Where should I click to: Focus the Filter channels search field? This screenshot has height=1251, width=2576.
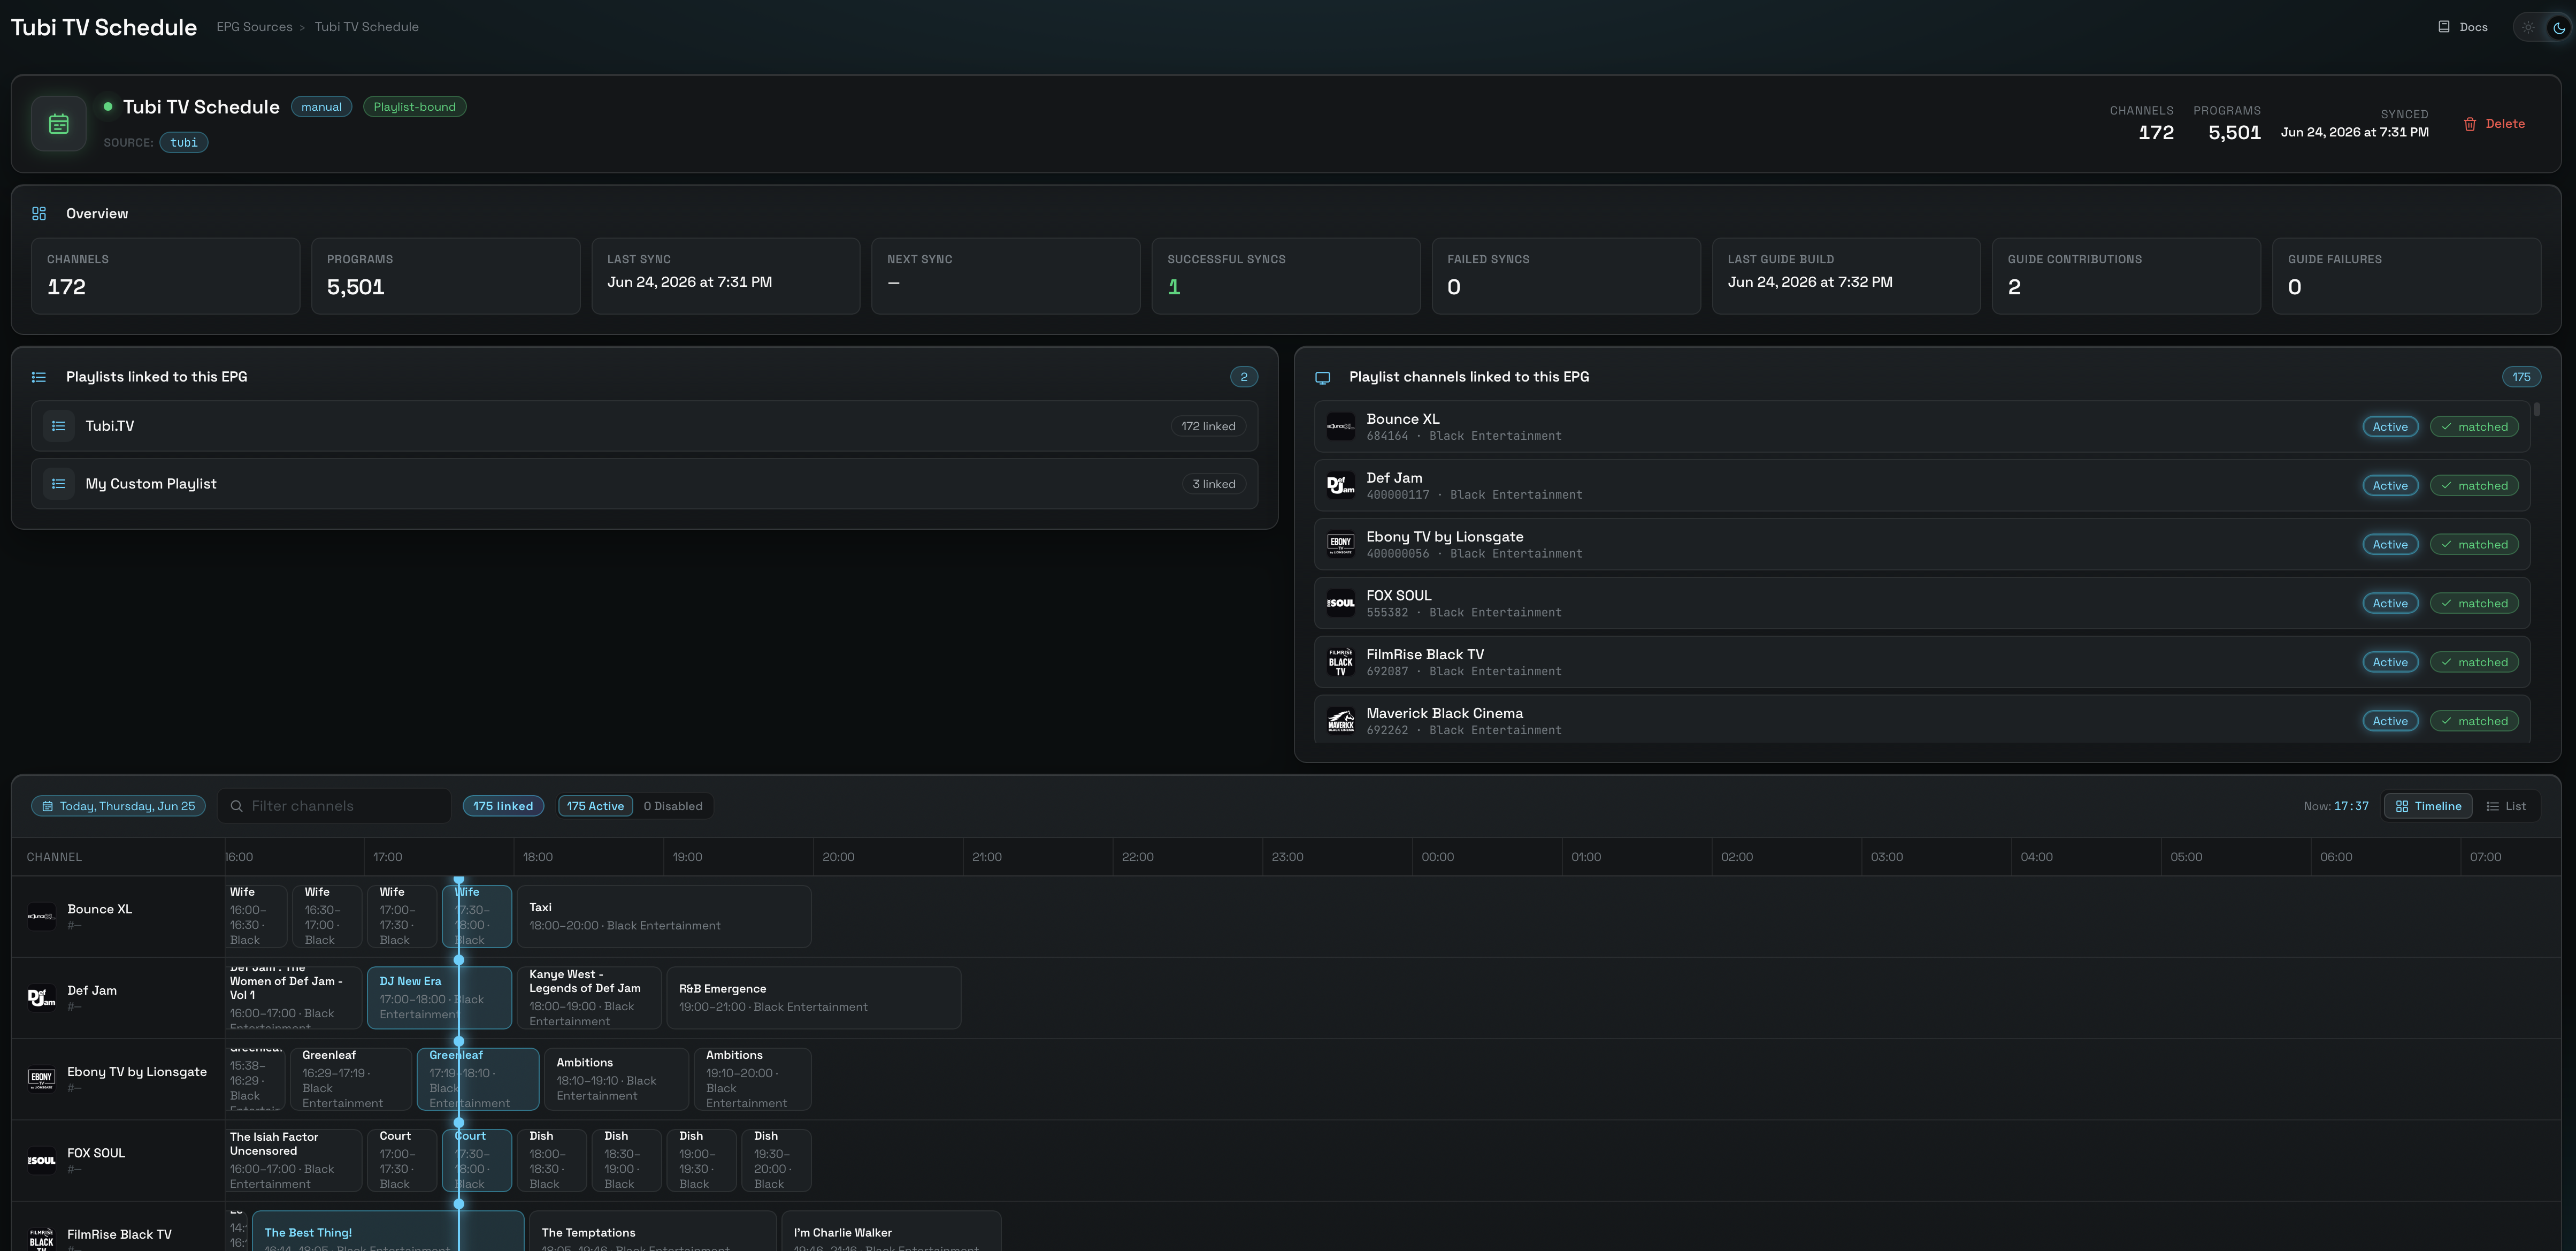coord(334,806)
